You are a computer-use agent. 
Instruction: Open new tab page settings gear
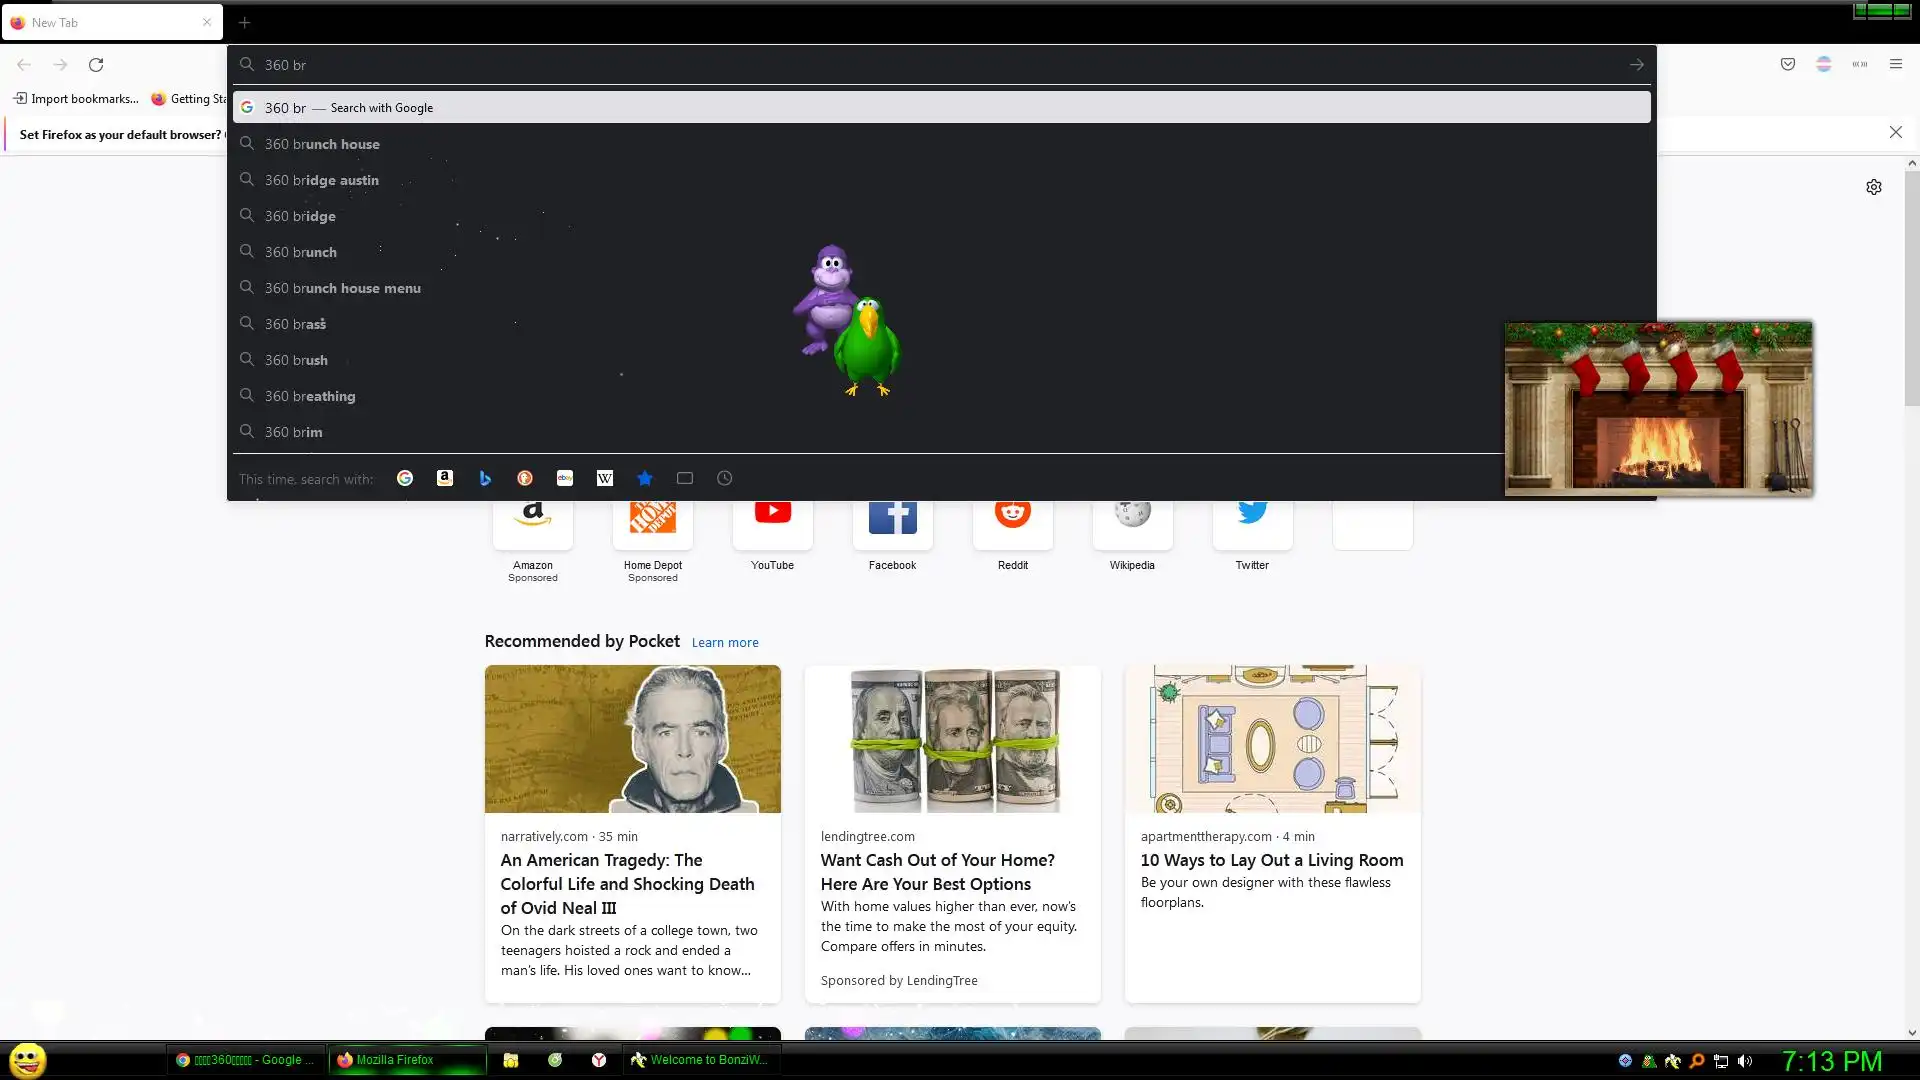[1874, 187]
